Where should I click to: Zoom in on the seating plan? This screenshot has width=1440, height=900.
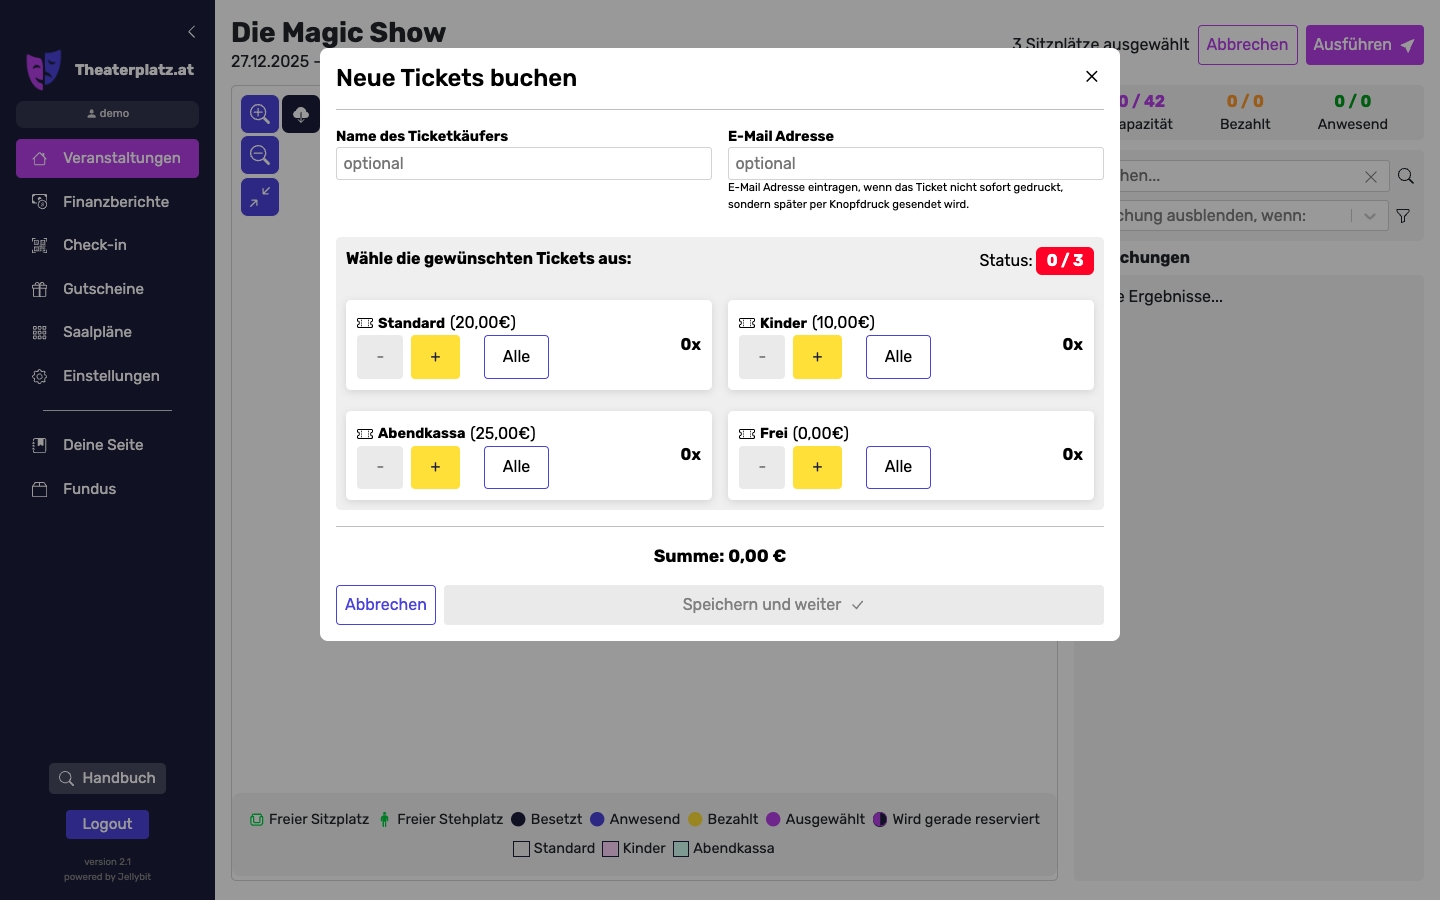[260, 114]
